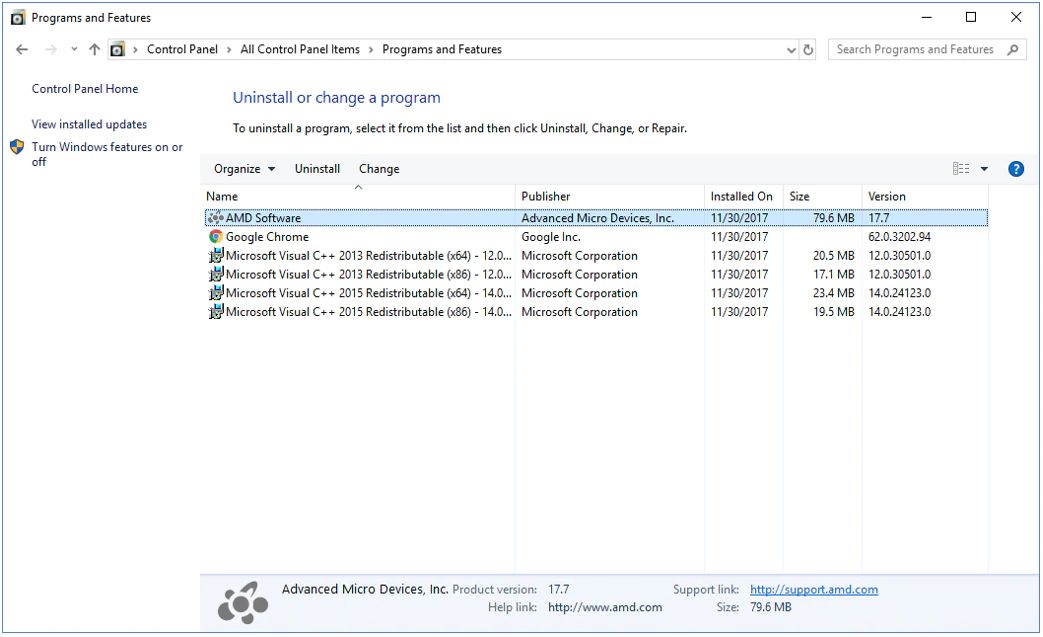Click icon of Visual C++ 2015 (x86)
This screenshot has width=1043, height=637.
[x=215, y=312]
